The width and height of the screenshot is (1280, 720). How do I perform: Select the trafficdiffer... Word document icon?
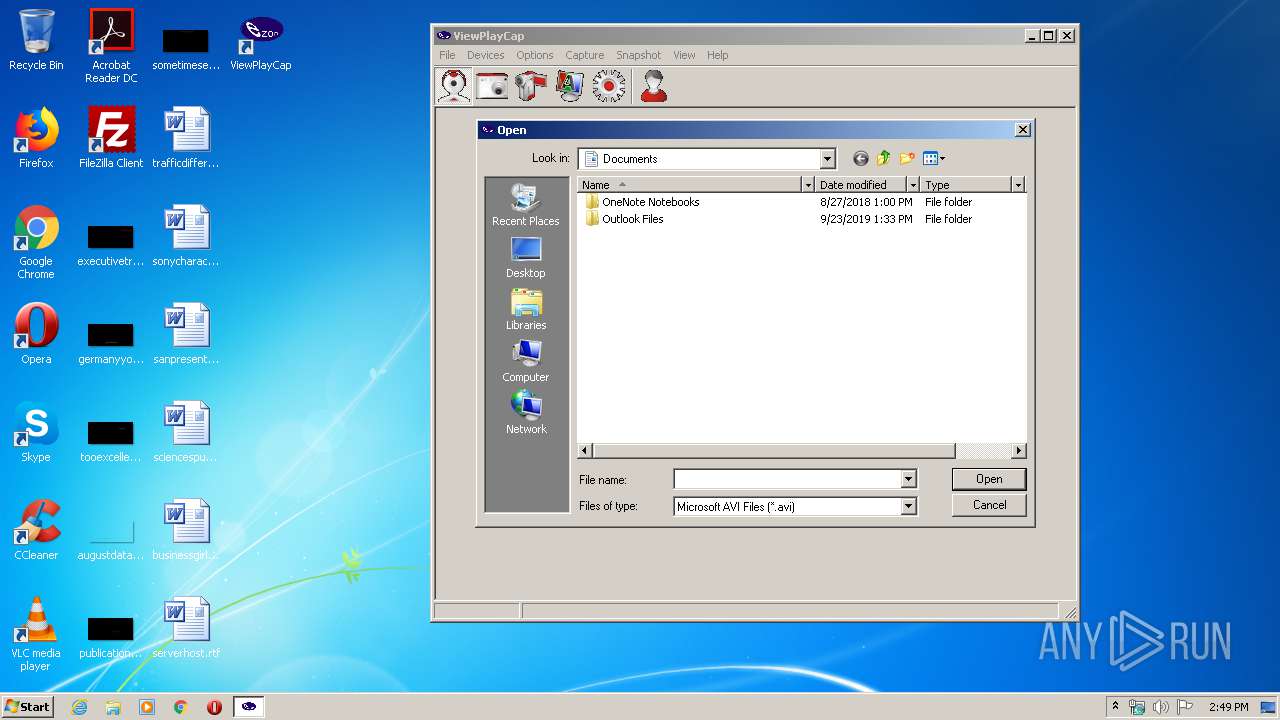[186, 138]
